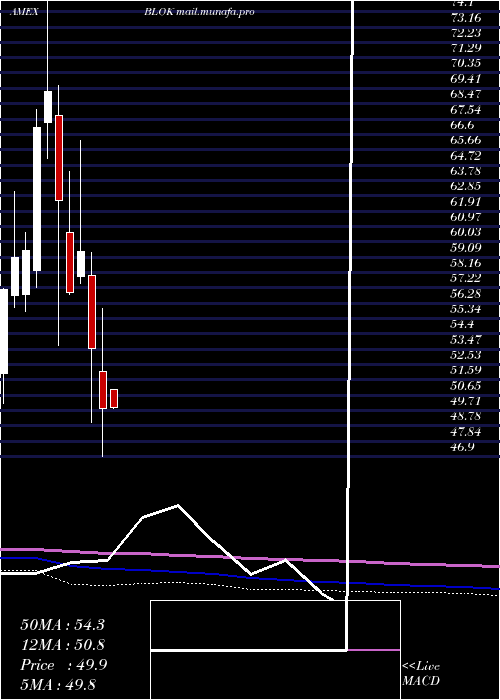Select the 69.41 price axis label
Image resolution: width=500 pixels, height=700 pixels.
coord(466,80)
